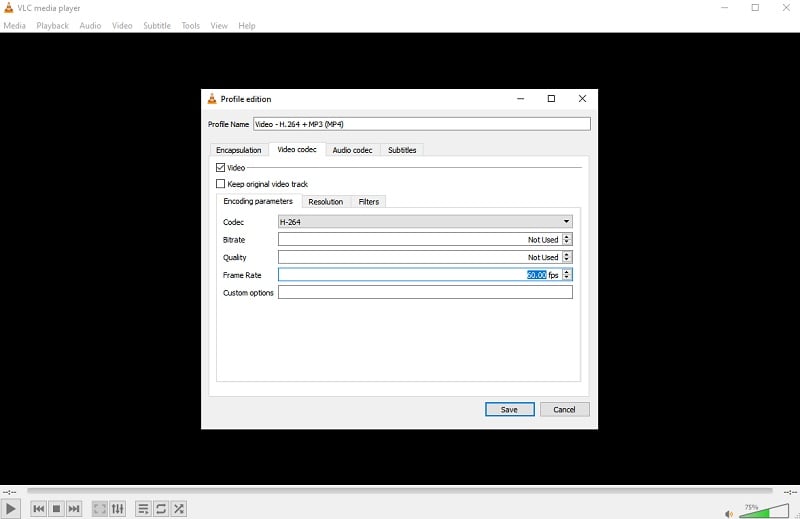Increase Frame Rate with up arrow
Viewport: 800px width, 519px height.
pos(567,272)
